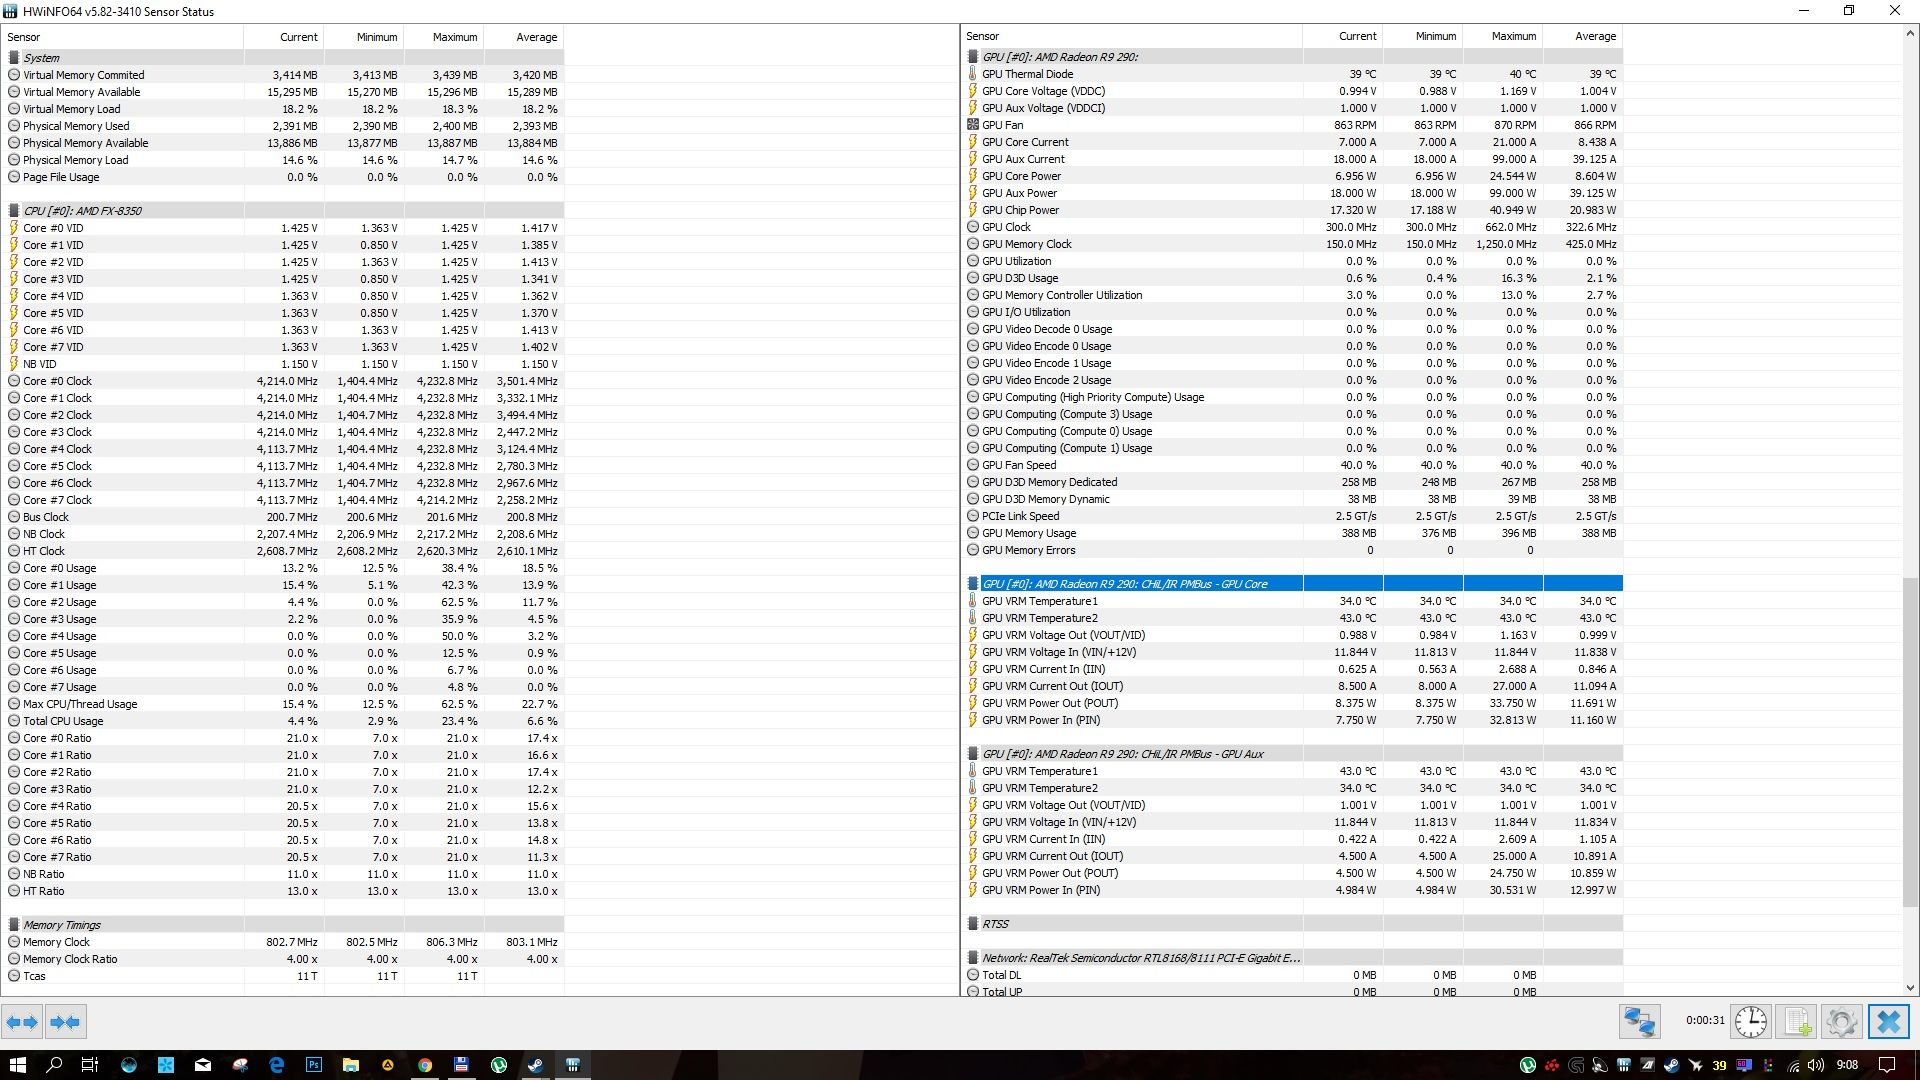1920x1080 pixels.
Task: Click the expand columns arrows button
Action: pos(22,1022)
